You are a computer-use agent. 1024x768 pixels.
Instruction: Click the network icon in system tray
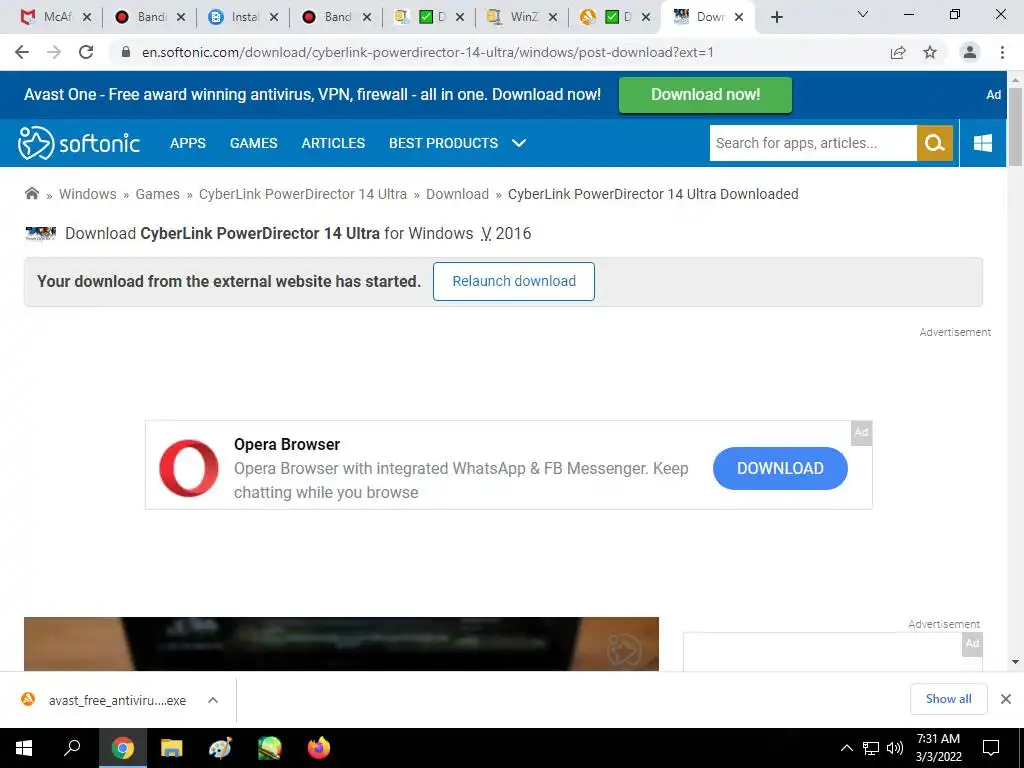(x=871, y=748)
